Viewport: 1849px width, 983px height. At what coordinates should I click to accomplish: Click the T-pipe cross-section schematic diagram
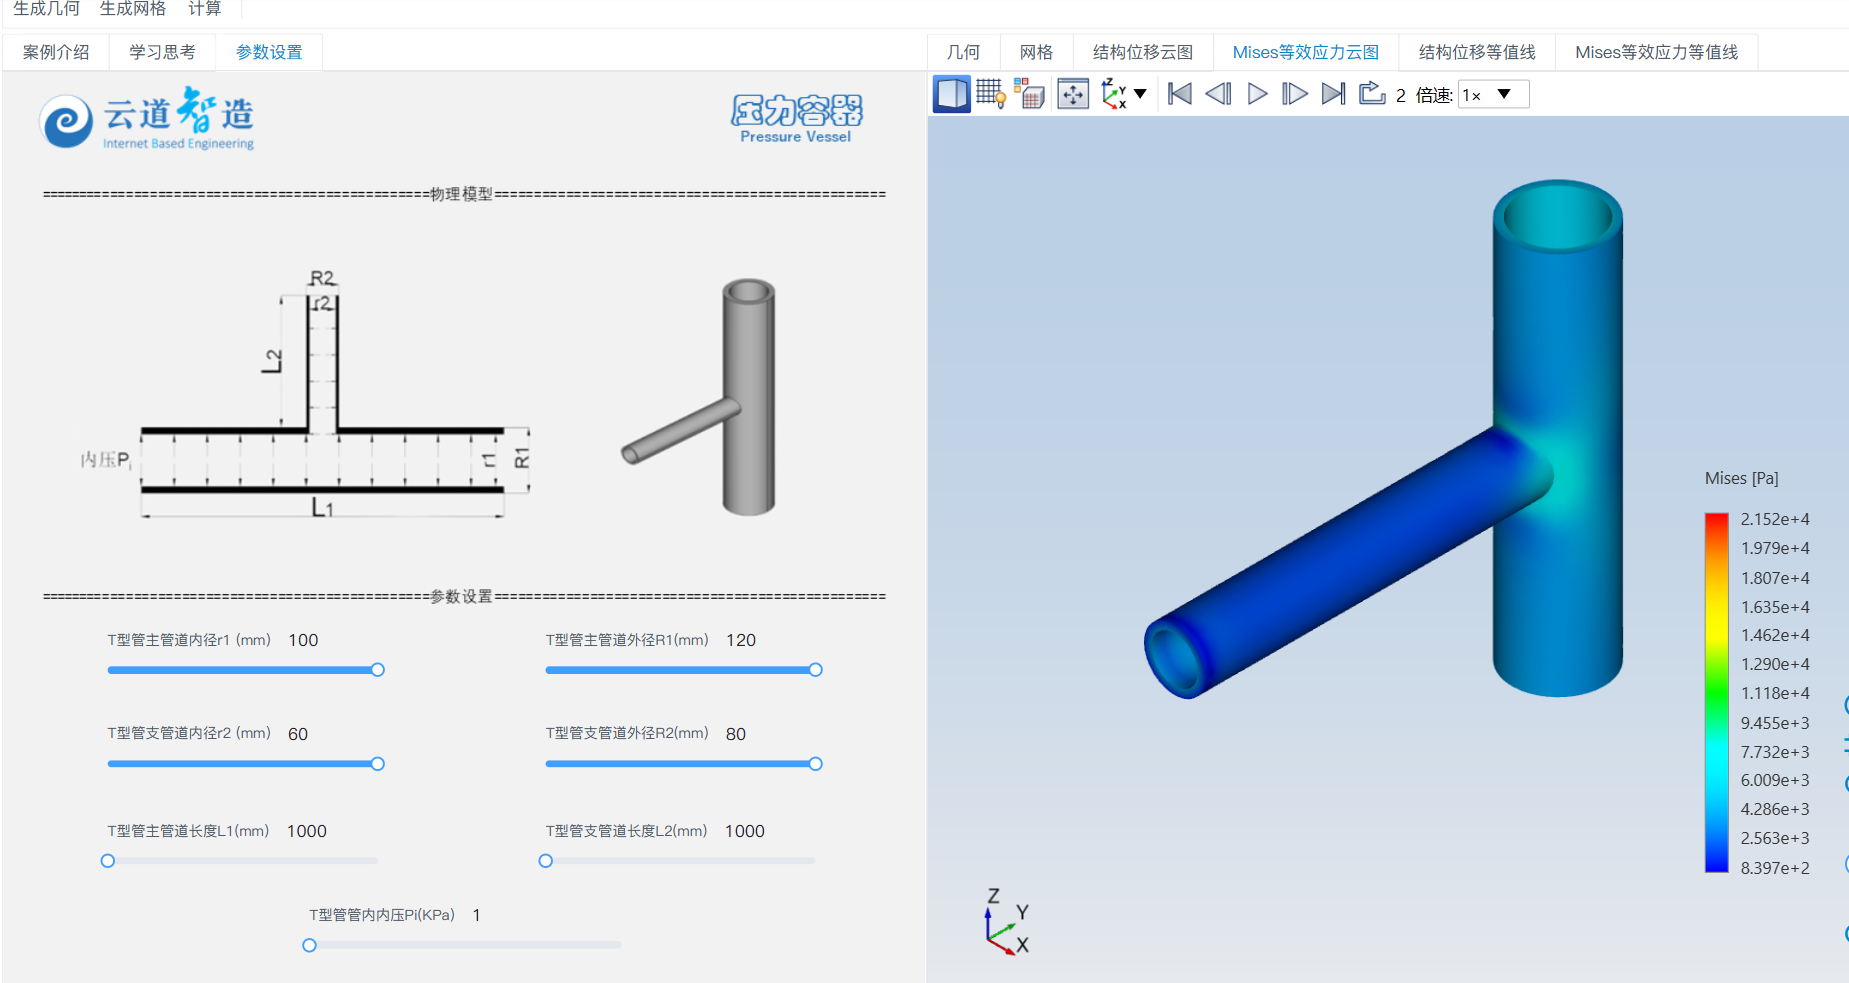[306, 394]
